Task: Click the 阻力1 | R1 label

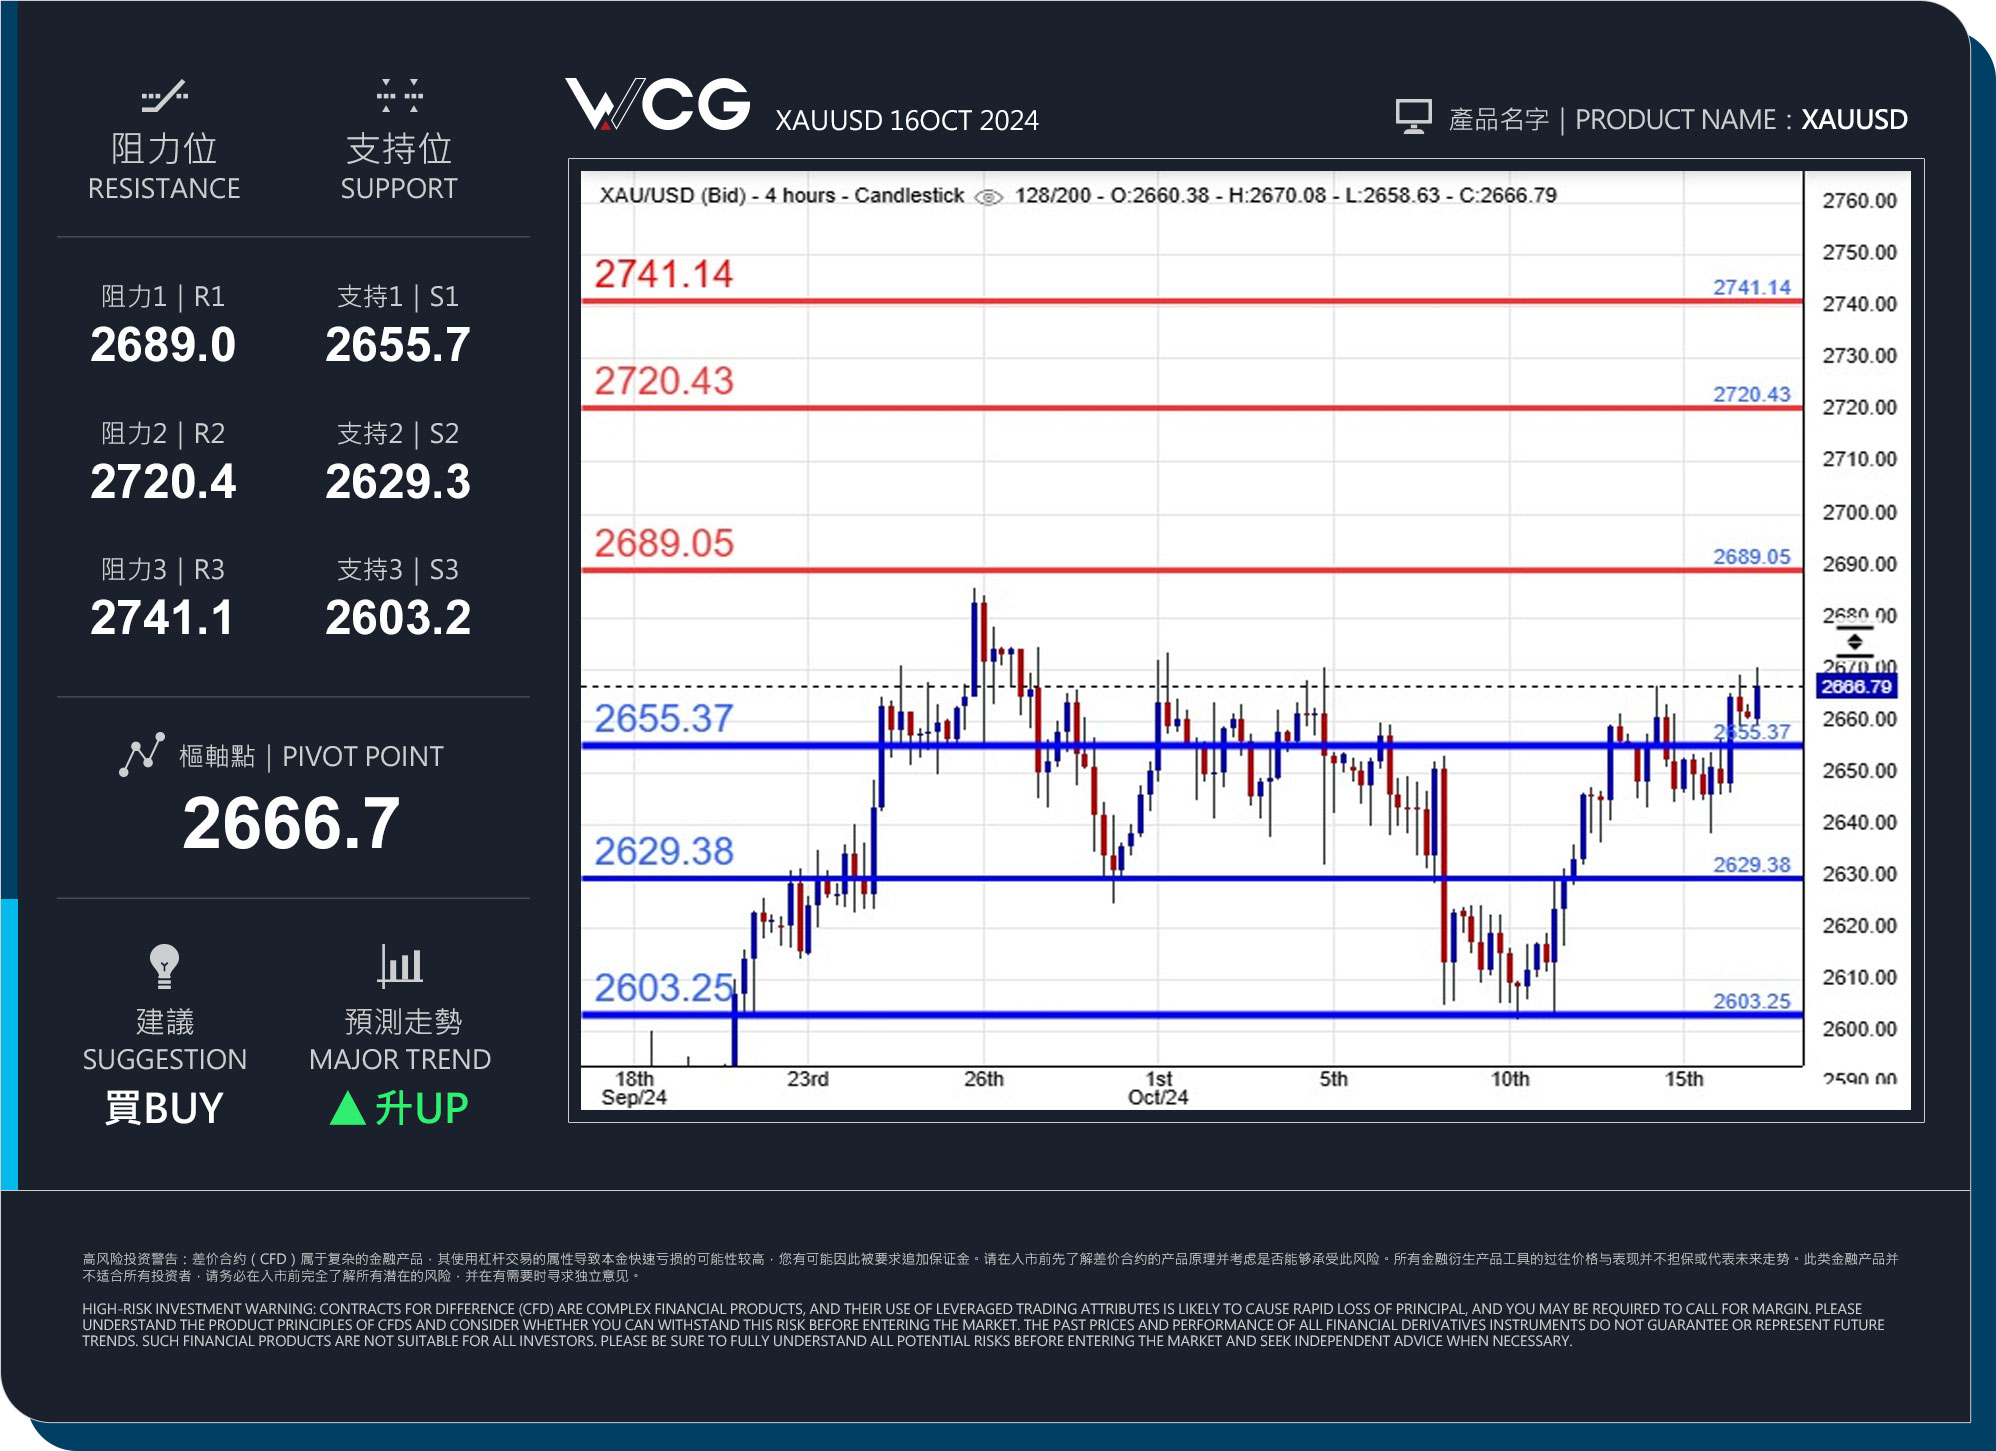Action: click(163, 296)
